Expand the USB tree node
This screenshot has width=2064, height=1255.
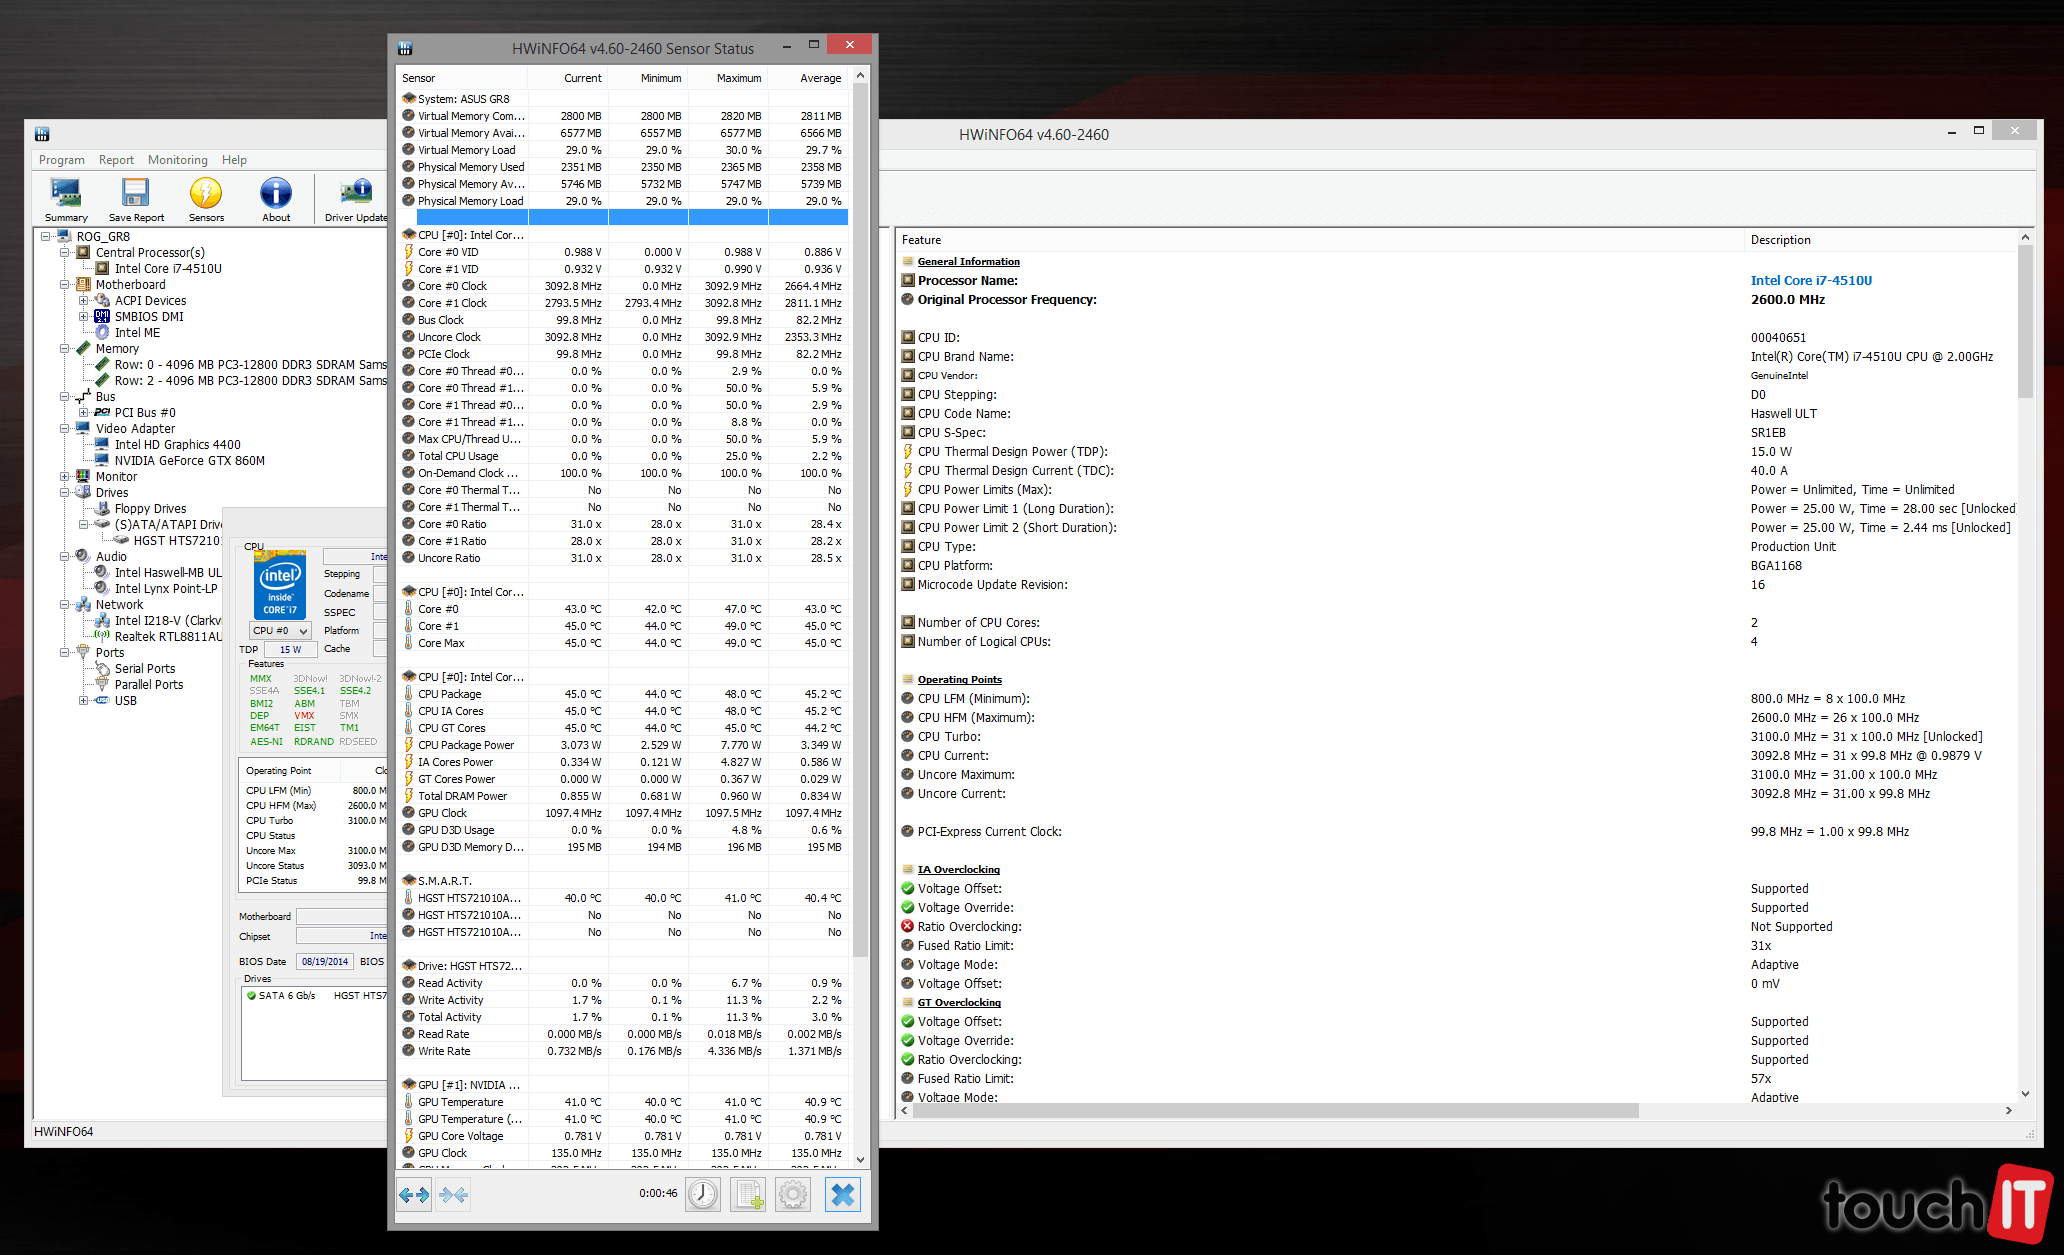click(x=84, y=701)
